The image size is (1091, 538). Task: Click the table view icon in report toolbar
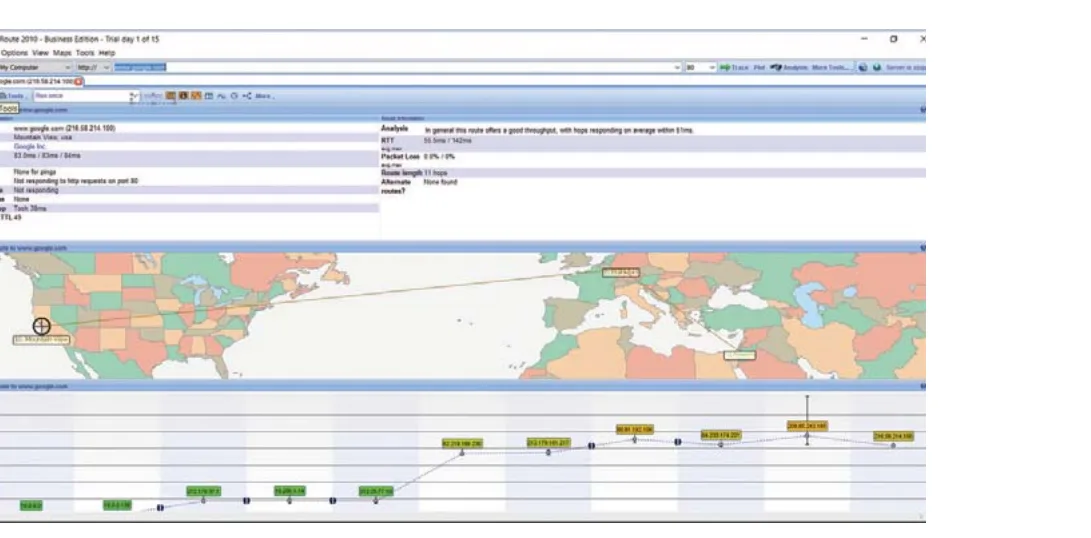pos(209,96)
